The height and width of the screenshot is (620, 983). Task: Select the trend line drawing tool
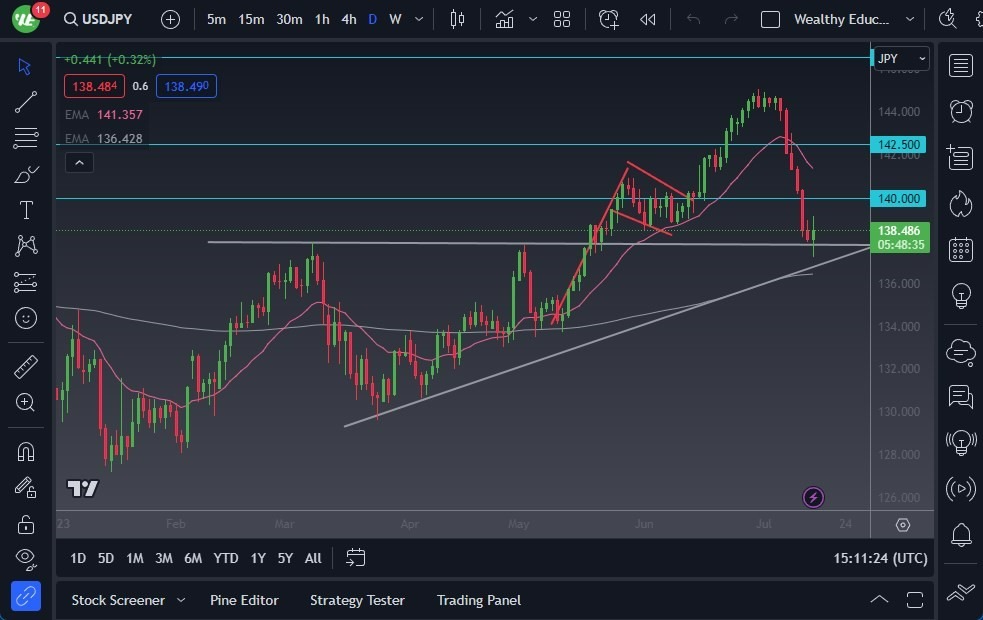(x=26, y=101)
